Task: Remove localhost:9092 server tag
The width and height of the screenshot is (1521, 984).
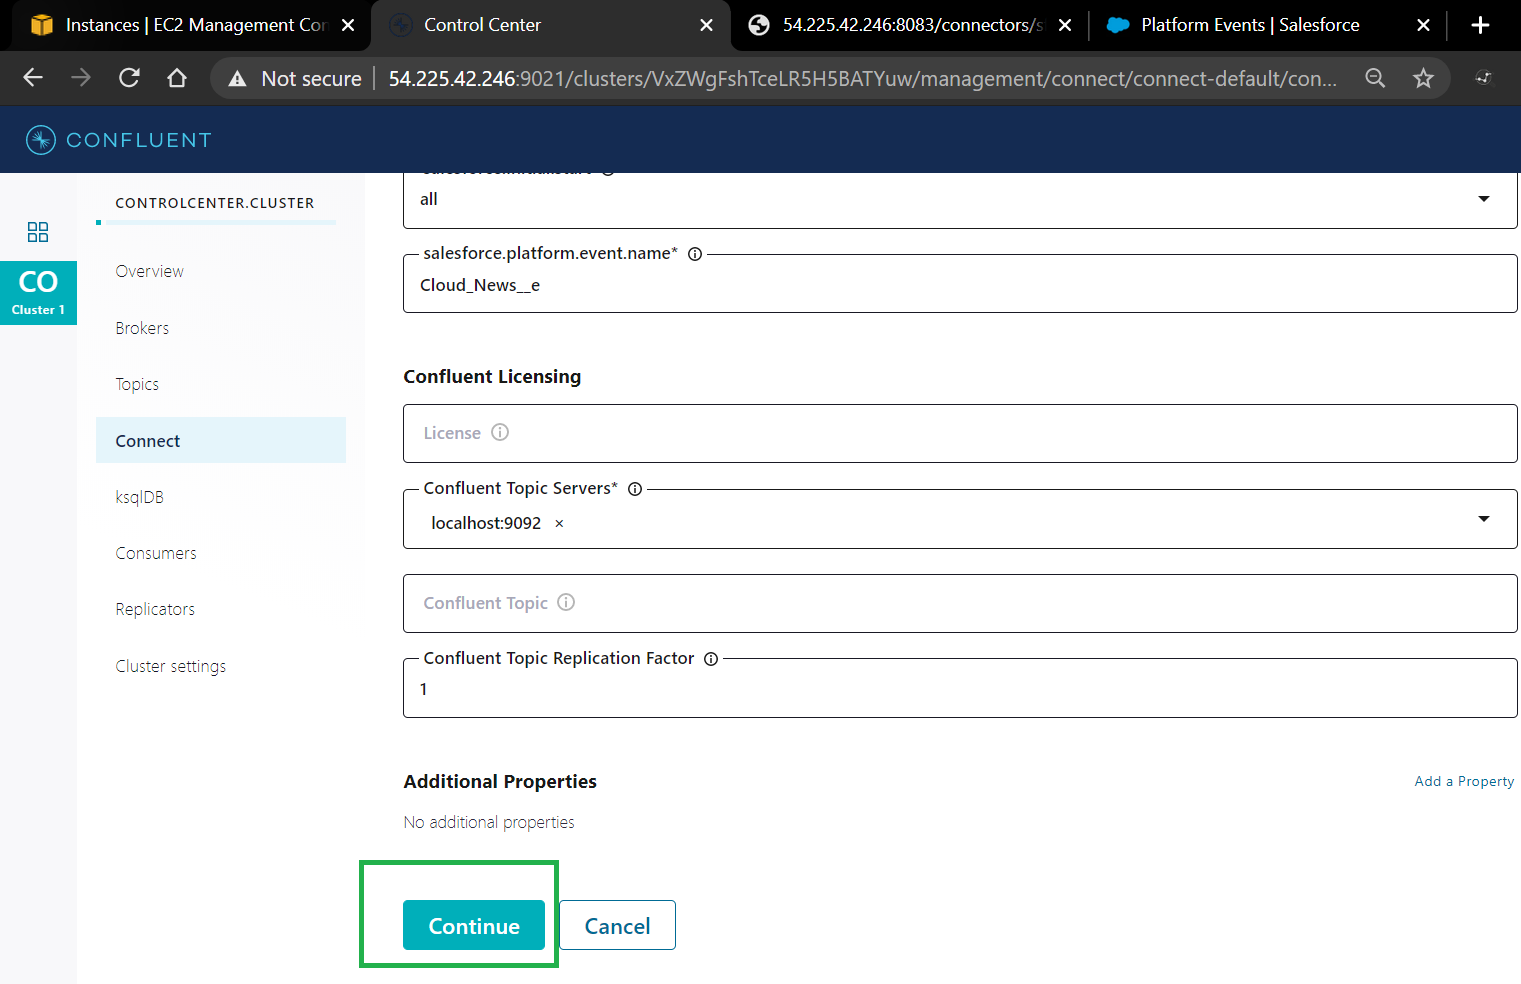Action: (x=559, y=523)
